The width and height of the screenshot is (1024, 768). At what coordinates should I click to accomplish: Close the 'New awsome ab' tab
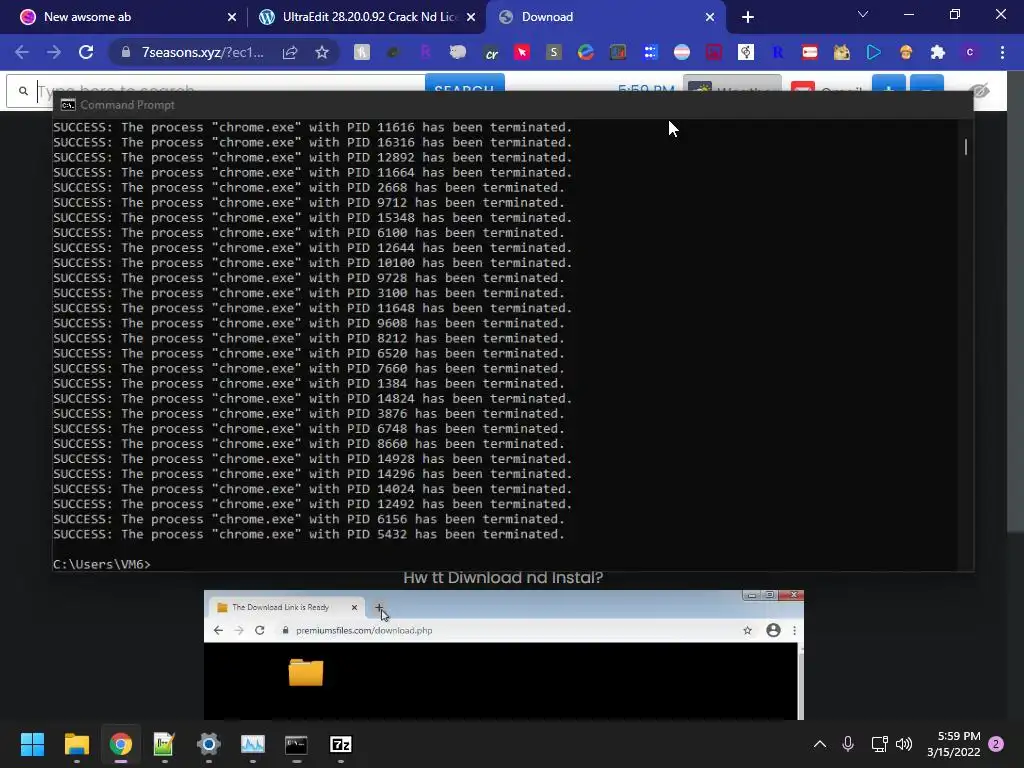(x=232, y=17)
